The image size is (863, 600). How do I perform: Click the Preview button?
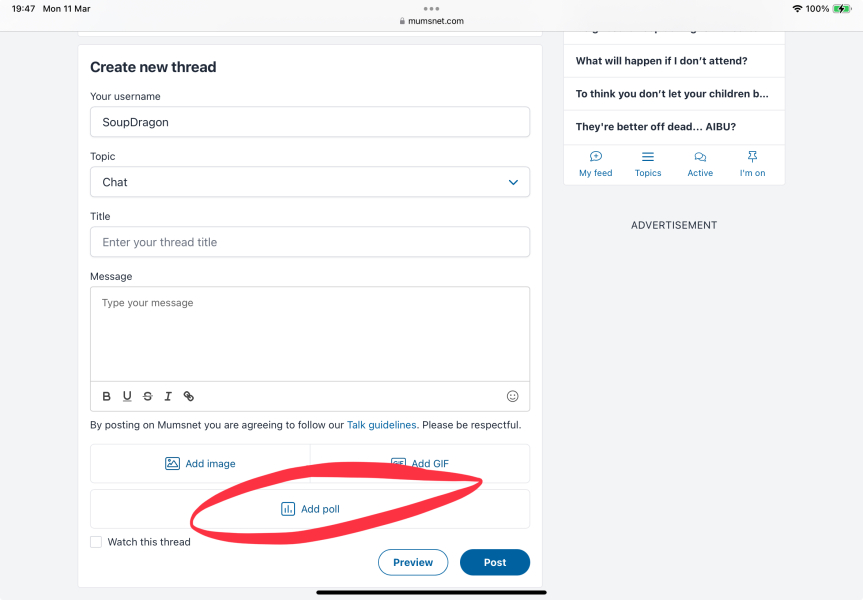point(413,562)
